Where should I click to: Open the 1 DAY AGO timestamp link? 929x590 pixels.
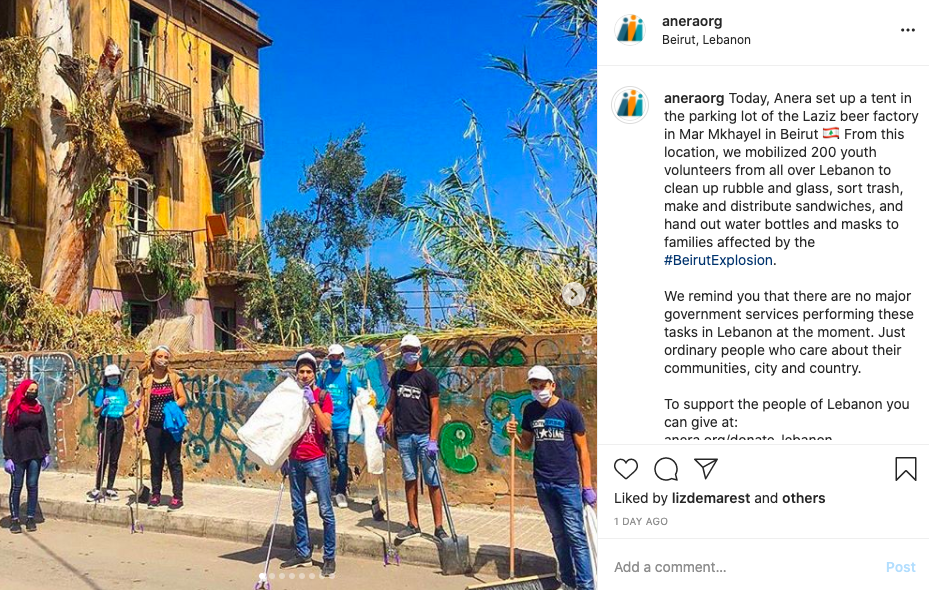click(640, 521)
